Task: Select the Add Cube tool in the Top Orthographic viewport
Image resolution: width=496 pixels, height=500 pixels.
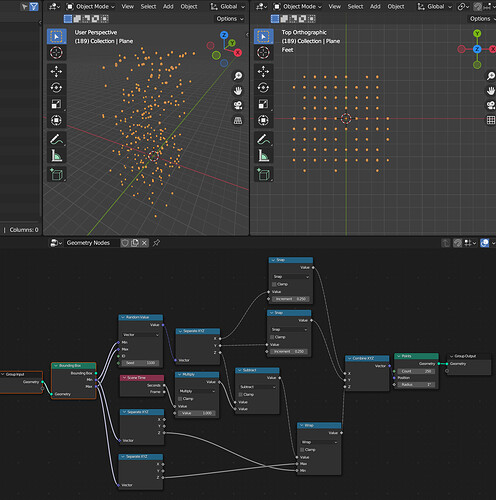Action: tap(263, 174)
